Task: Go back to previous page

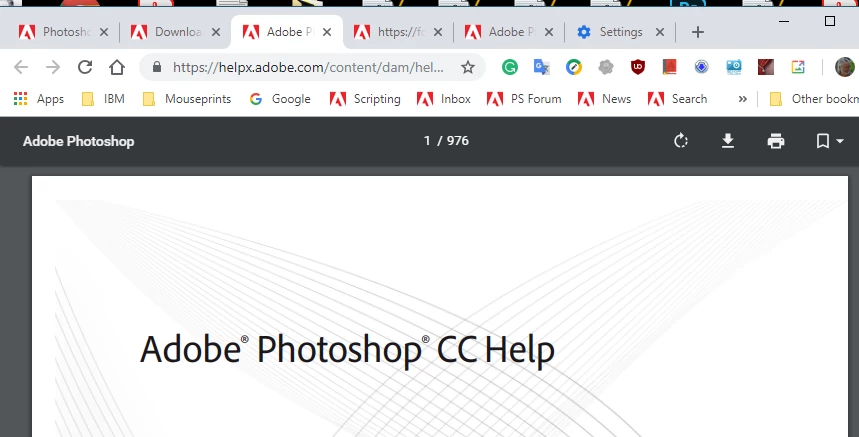Action: [x=21, y=67]
